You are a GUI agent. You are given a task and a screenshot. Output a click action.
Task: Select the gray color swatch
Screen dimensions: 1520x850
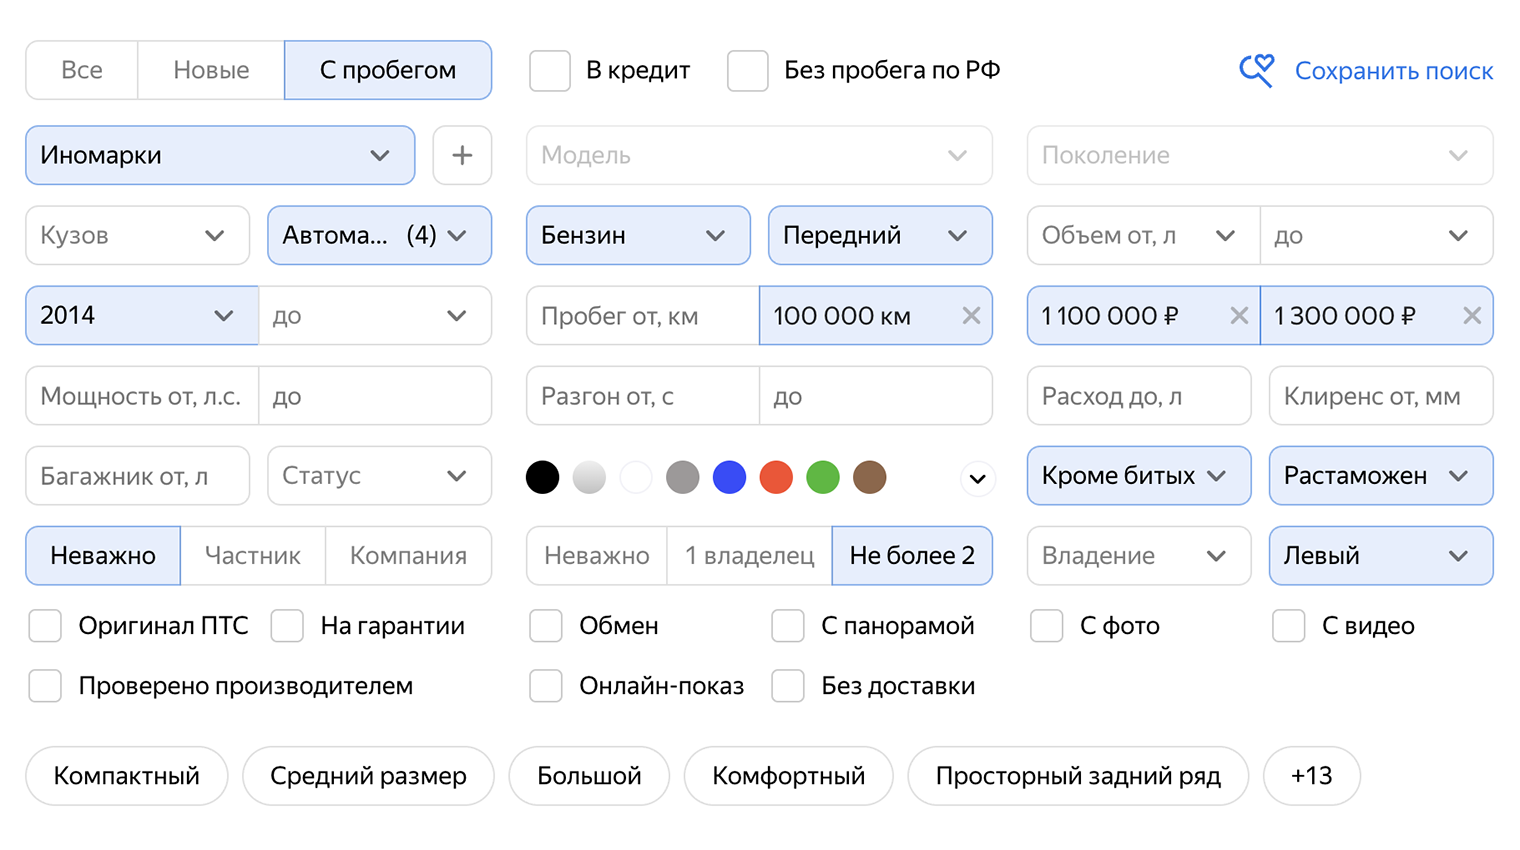click(x=683, y=477)
